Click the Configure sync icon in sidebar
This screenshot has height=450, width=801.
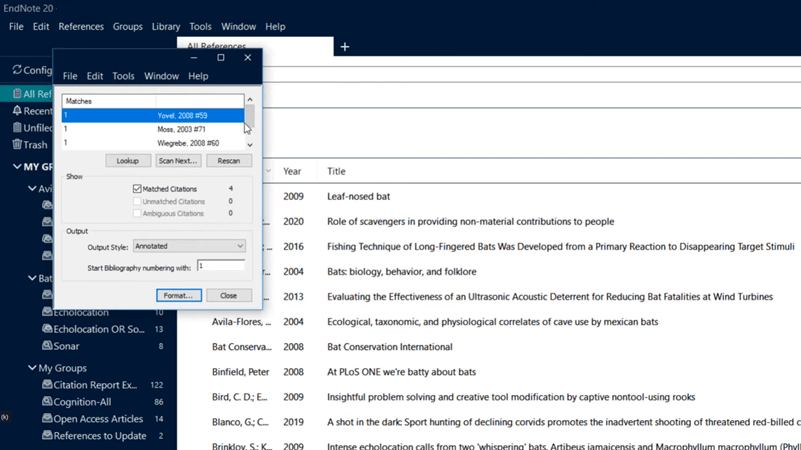pos(17,69)
